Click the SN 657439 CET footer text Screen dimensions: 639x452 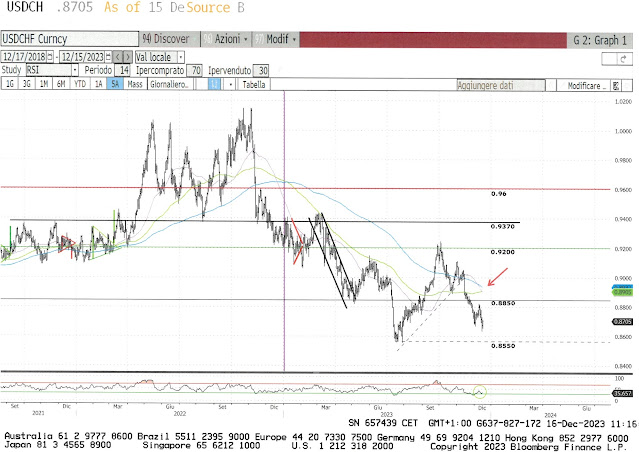pyautogui.click(x=383, y=423)
